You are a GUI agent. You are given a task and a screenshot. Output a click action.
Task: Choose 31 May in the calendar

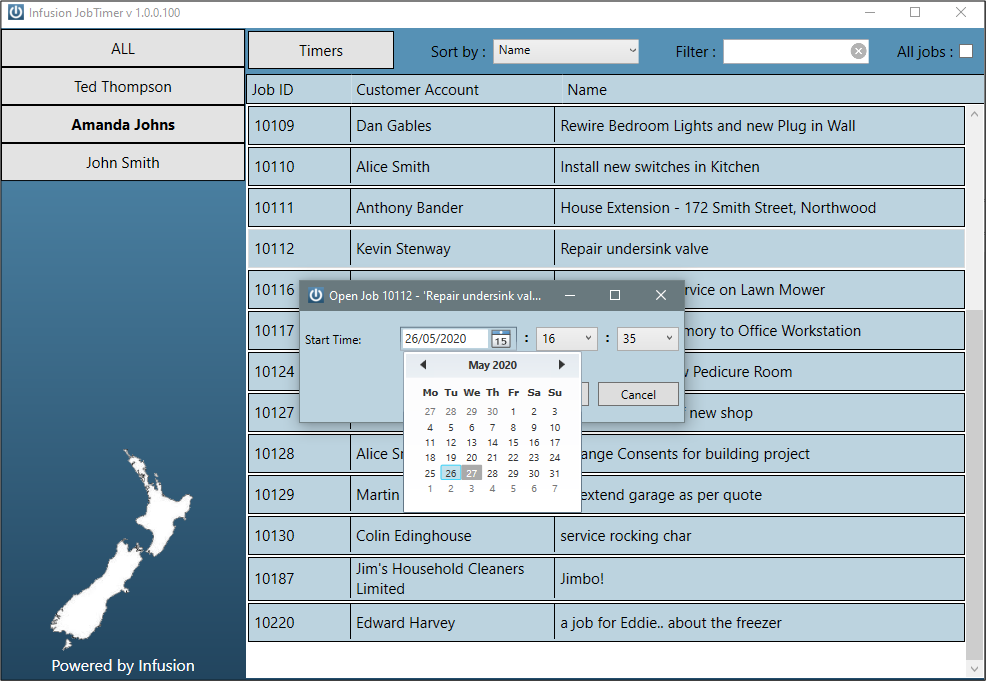[555, 473]
